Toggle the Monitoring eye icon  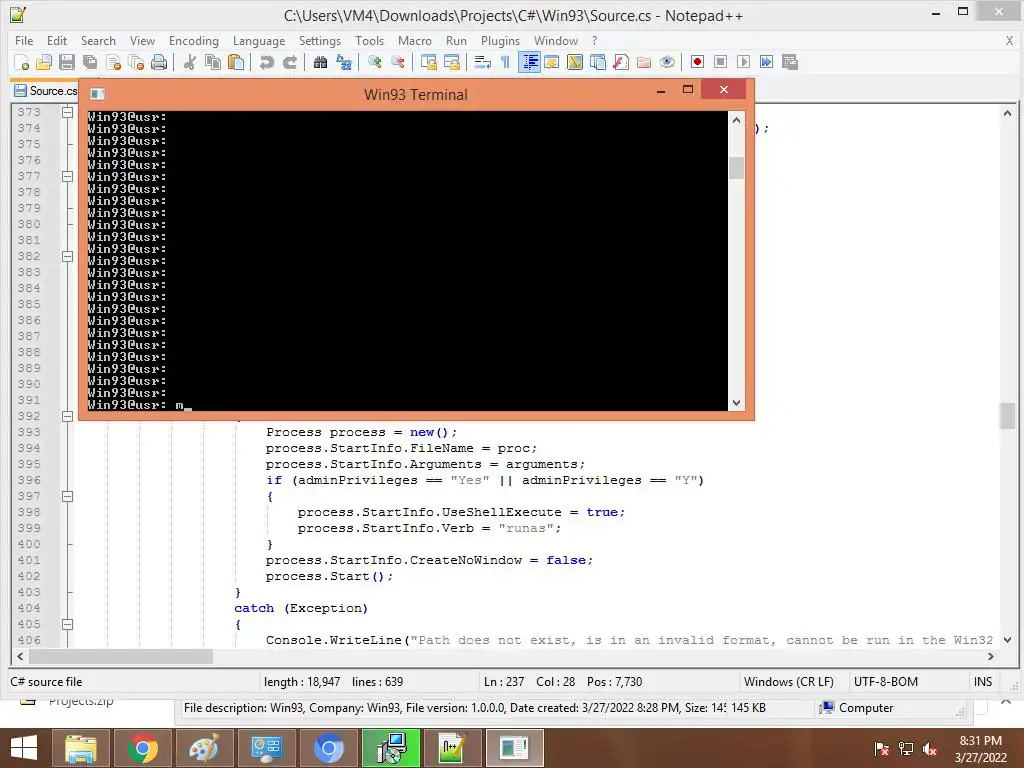667,62
